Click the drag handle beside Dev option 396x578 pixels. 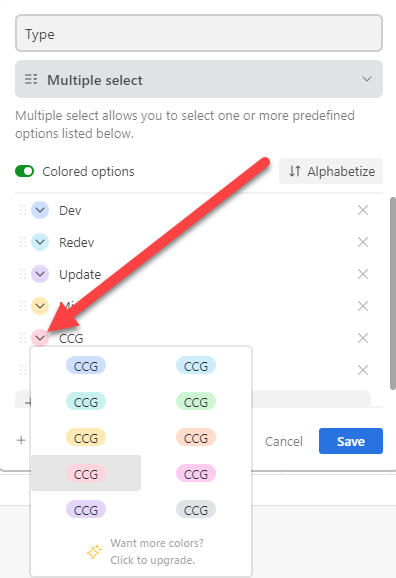click(23, 210)
